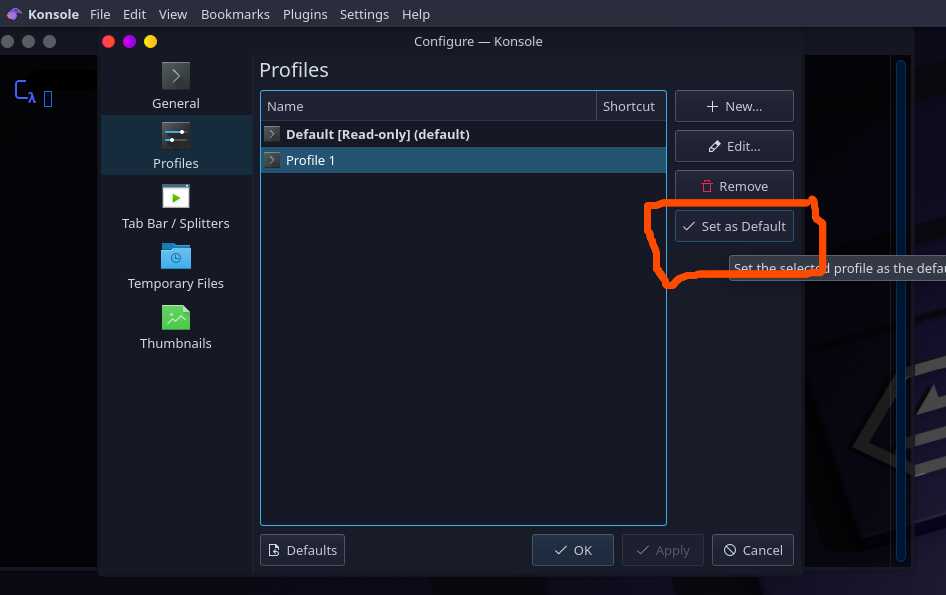Click the Shortcut column header
The image size is (946, 595).
(631, 106)
